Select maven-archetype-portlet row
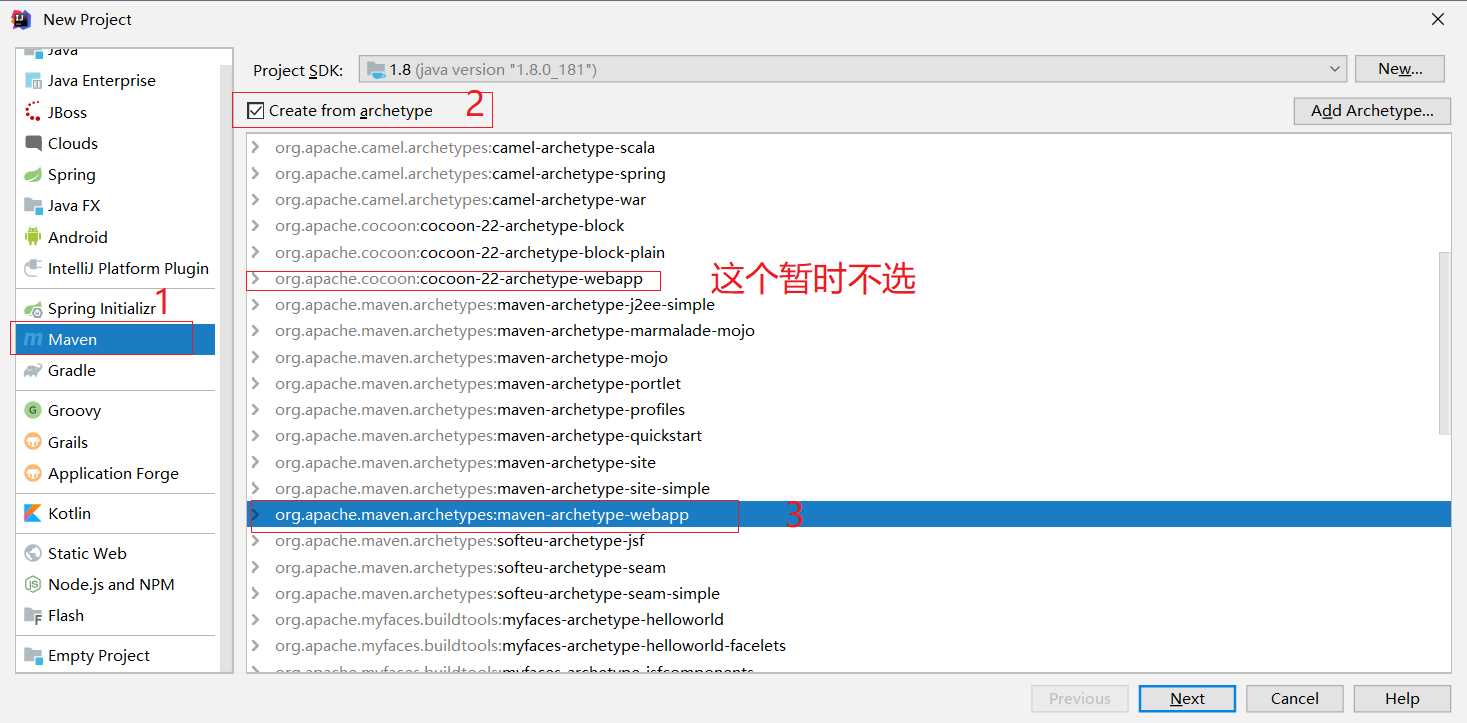This screenshot has width=1467, height=723. tap(848, 383)
